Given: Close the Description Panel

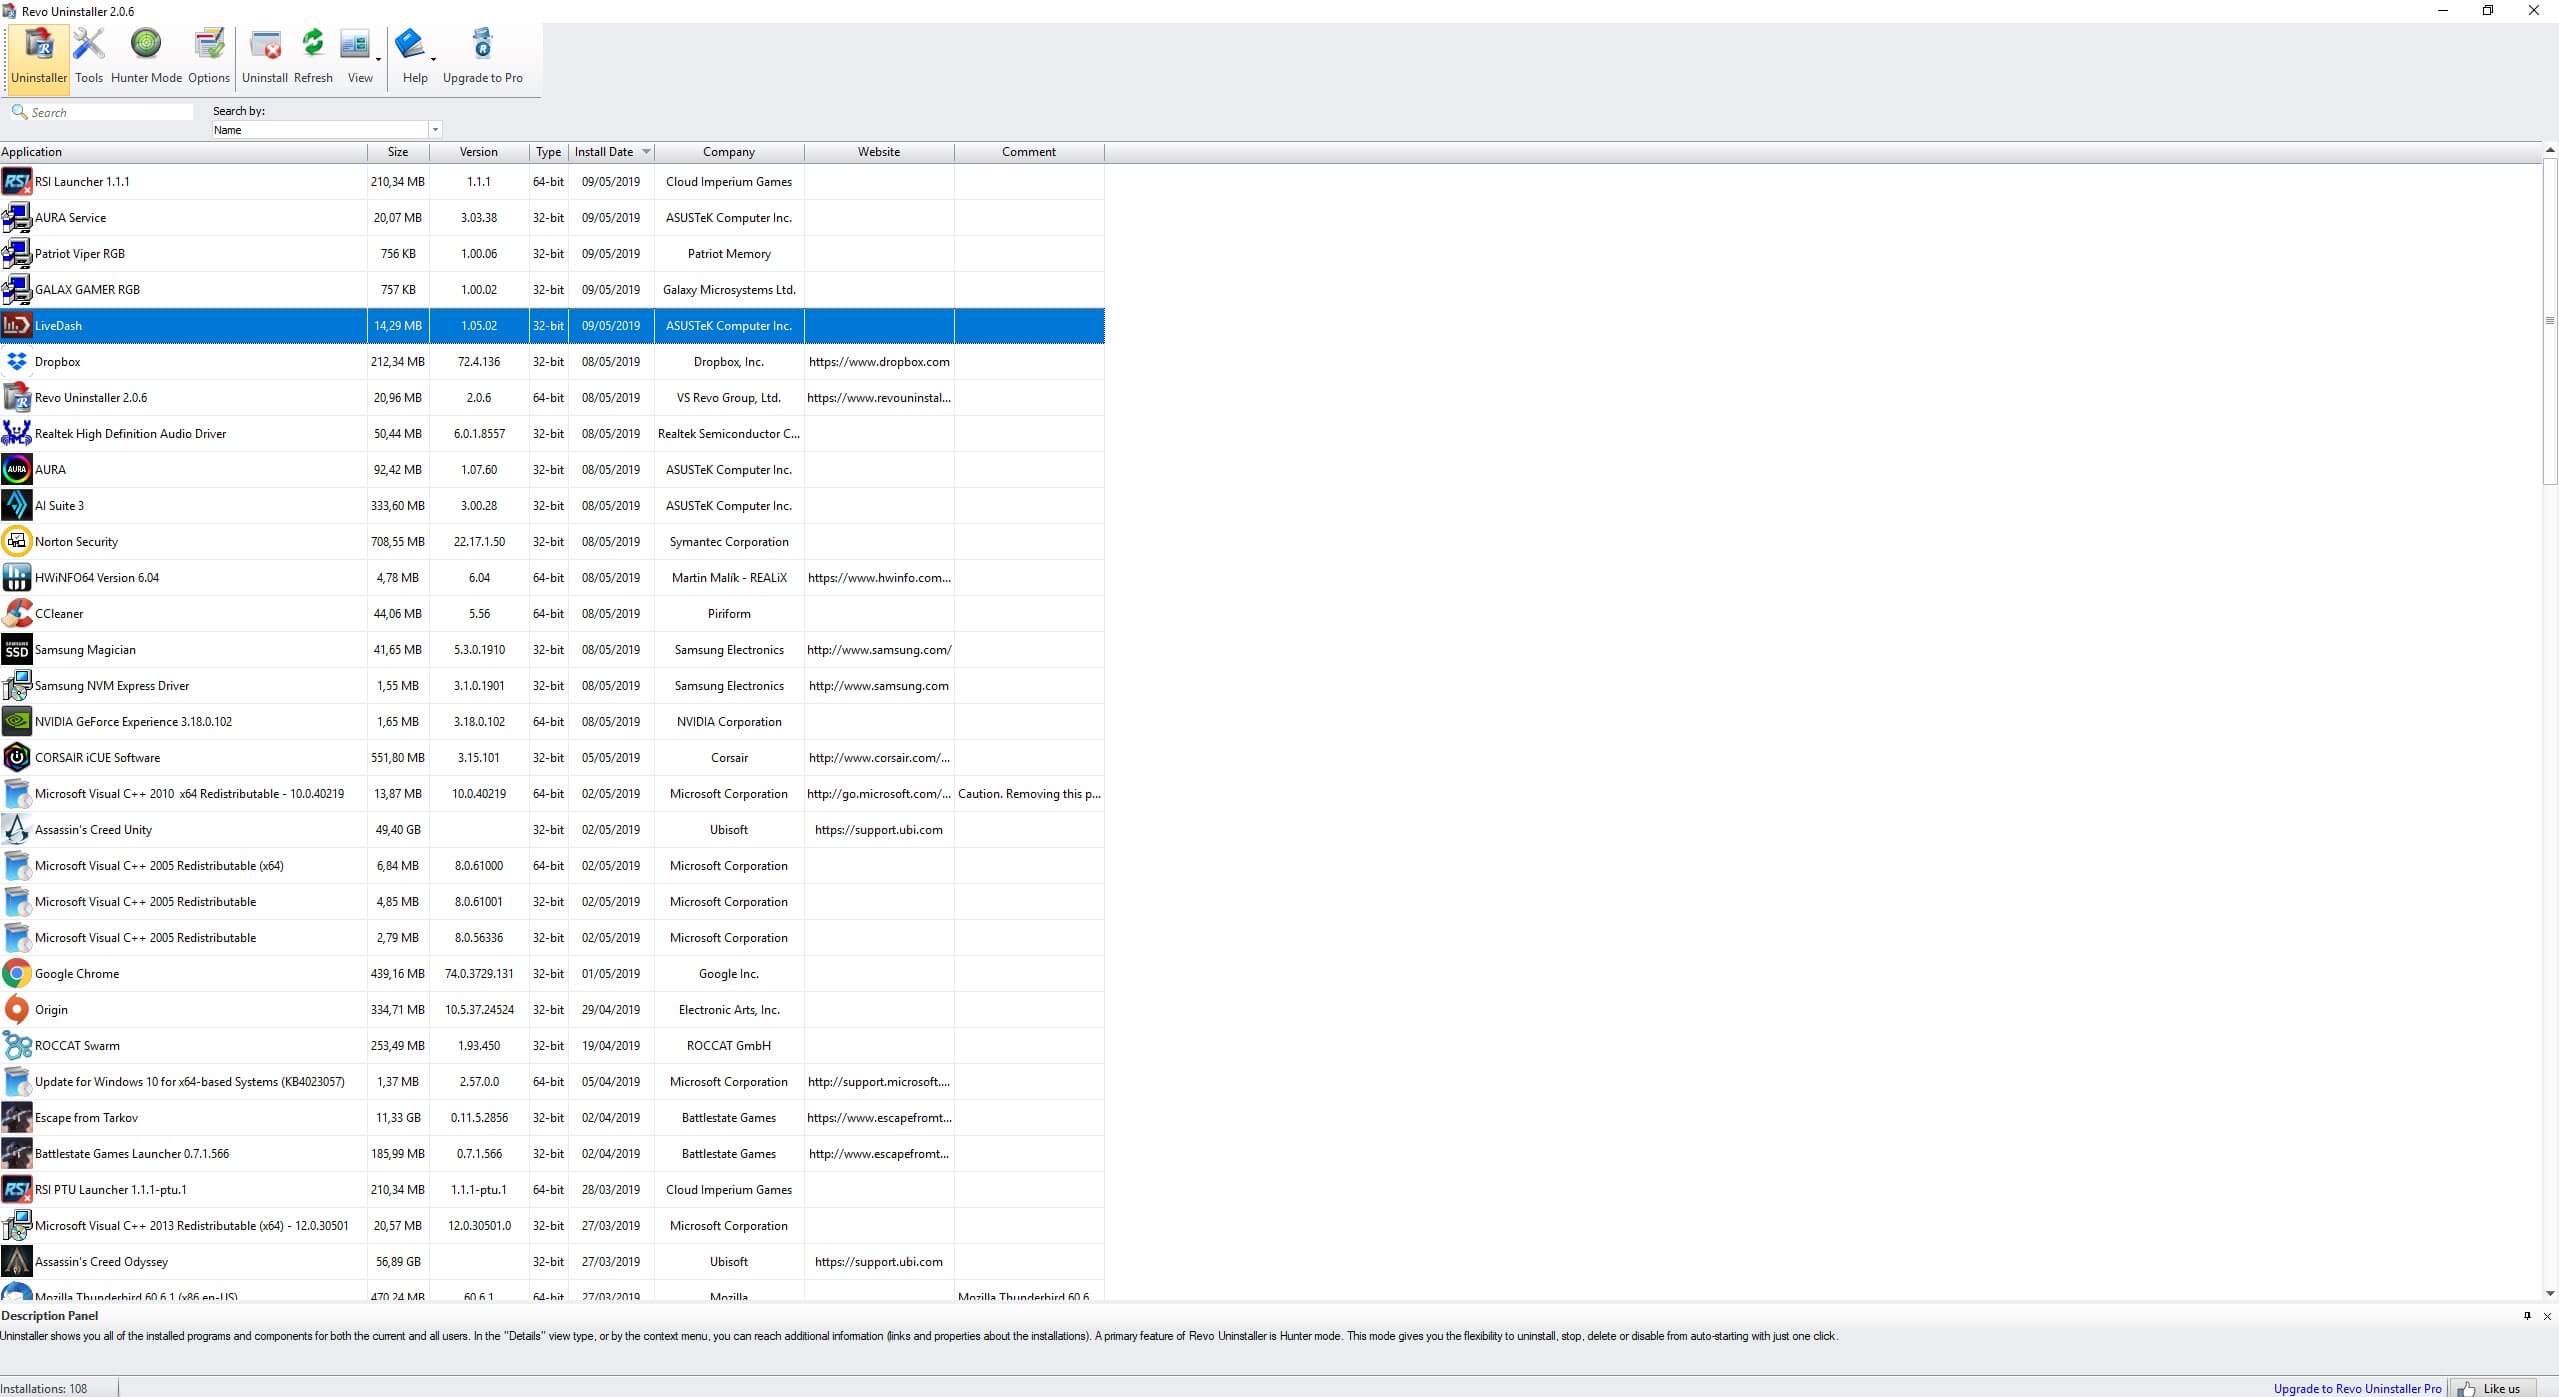Looking at the screenshot, I should tap(2547, 1316).
